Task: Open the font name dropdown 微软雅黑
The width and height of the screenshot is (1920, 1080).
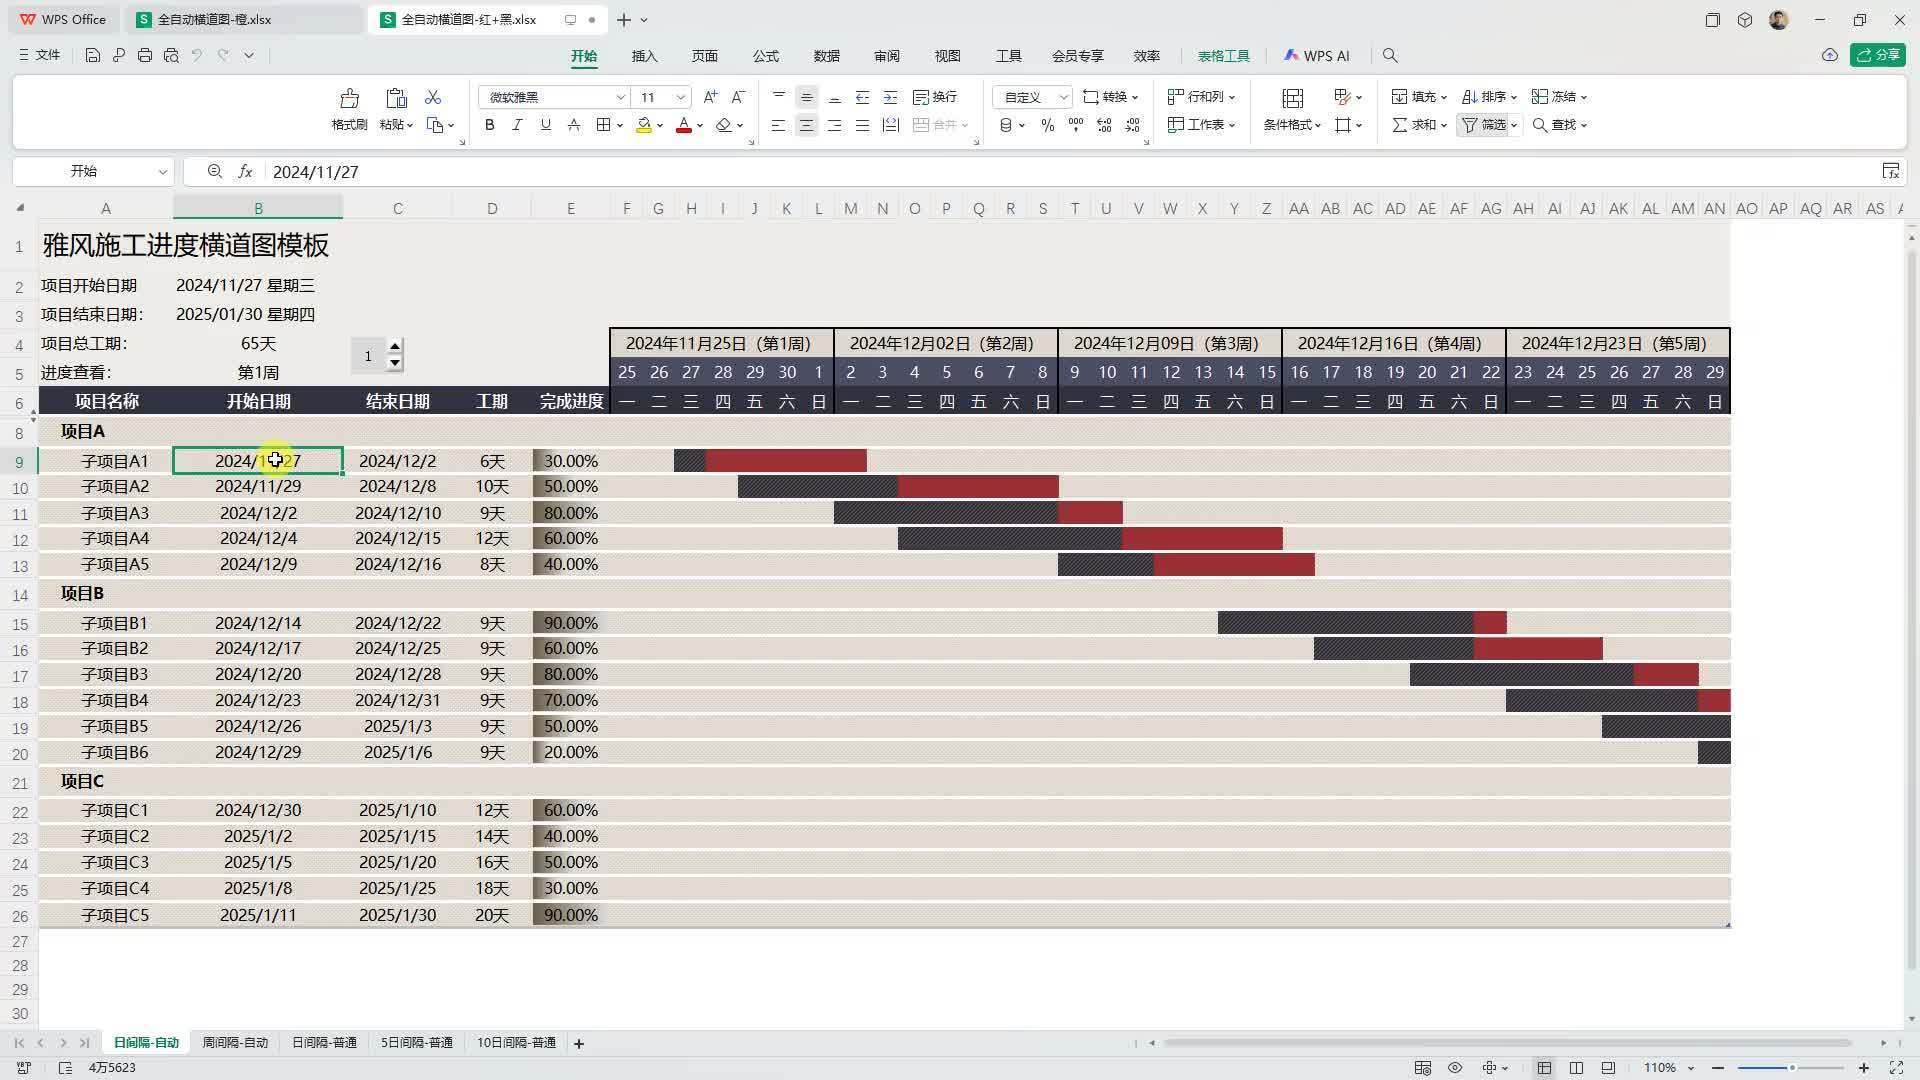Action: point(620,97)
